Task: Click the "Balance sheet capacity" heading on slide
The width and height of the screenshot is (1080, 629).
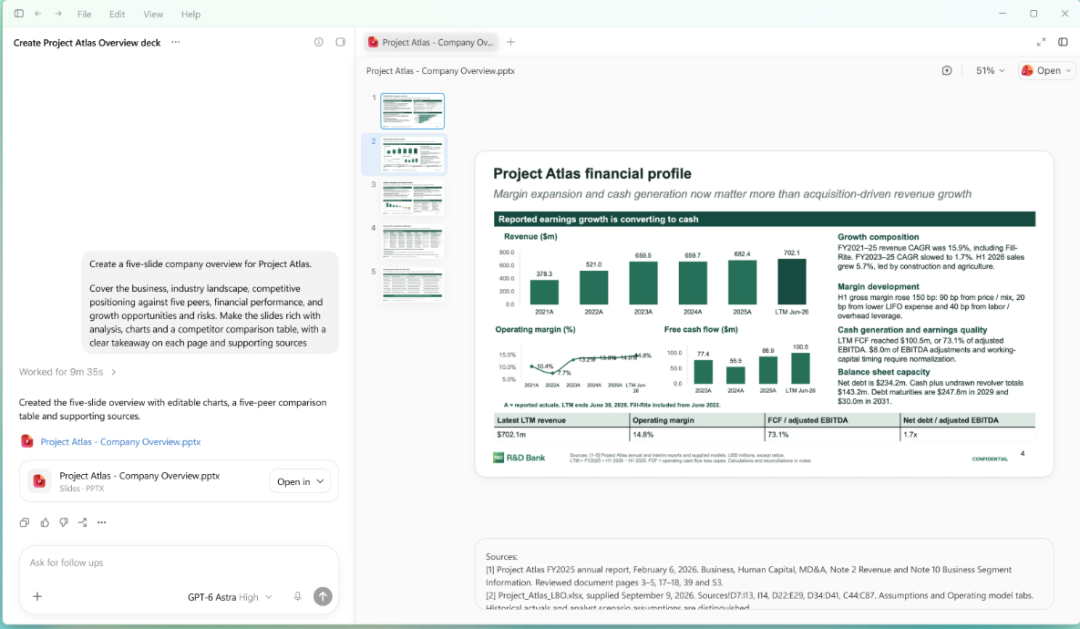Action: click(x=884, y=372)
